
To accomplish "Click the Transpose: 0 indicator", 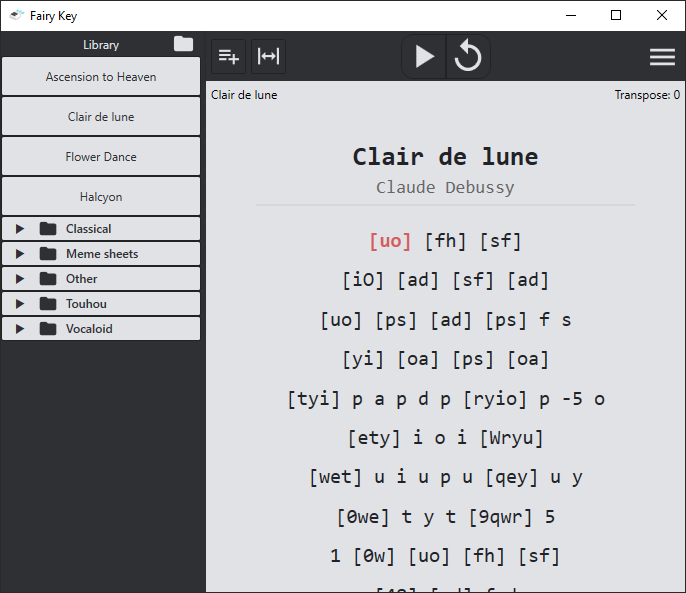I will coord(647,95).
